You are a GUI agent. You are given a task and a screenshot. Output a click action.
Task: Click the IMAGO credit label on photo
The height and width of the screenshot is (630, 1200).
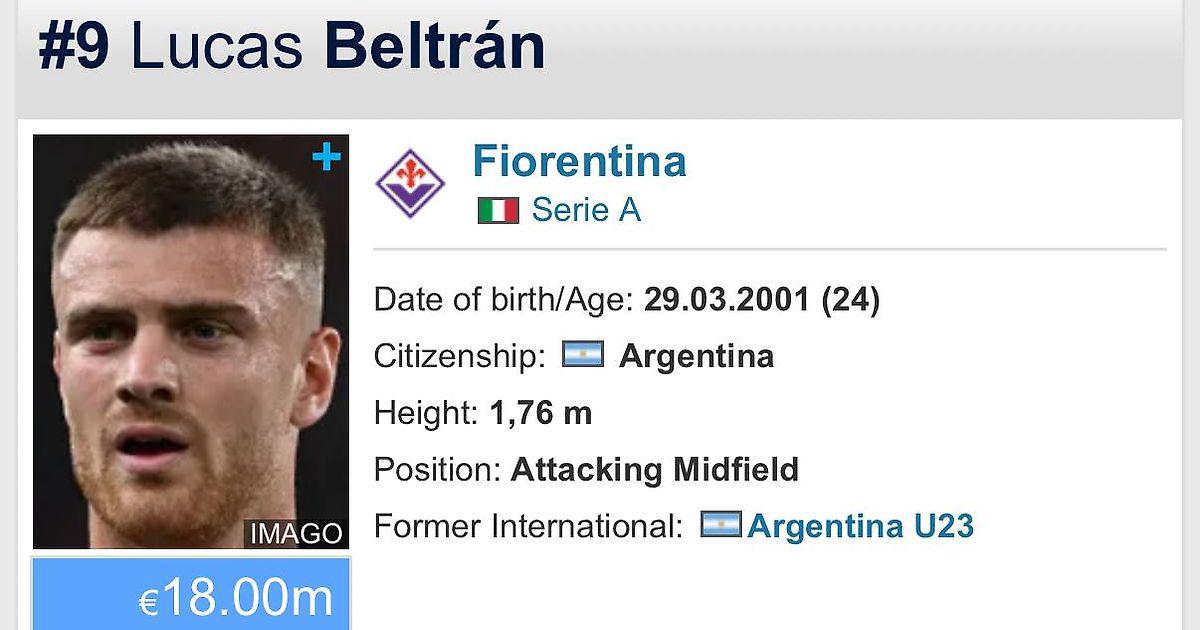[296, 534]
